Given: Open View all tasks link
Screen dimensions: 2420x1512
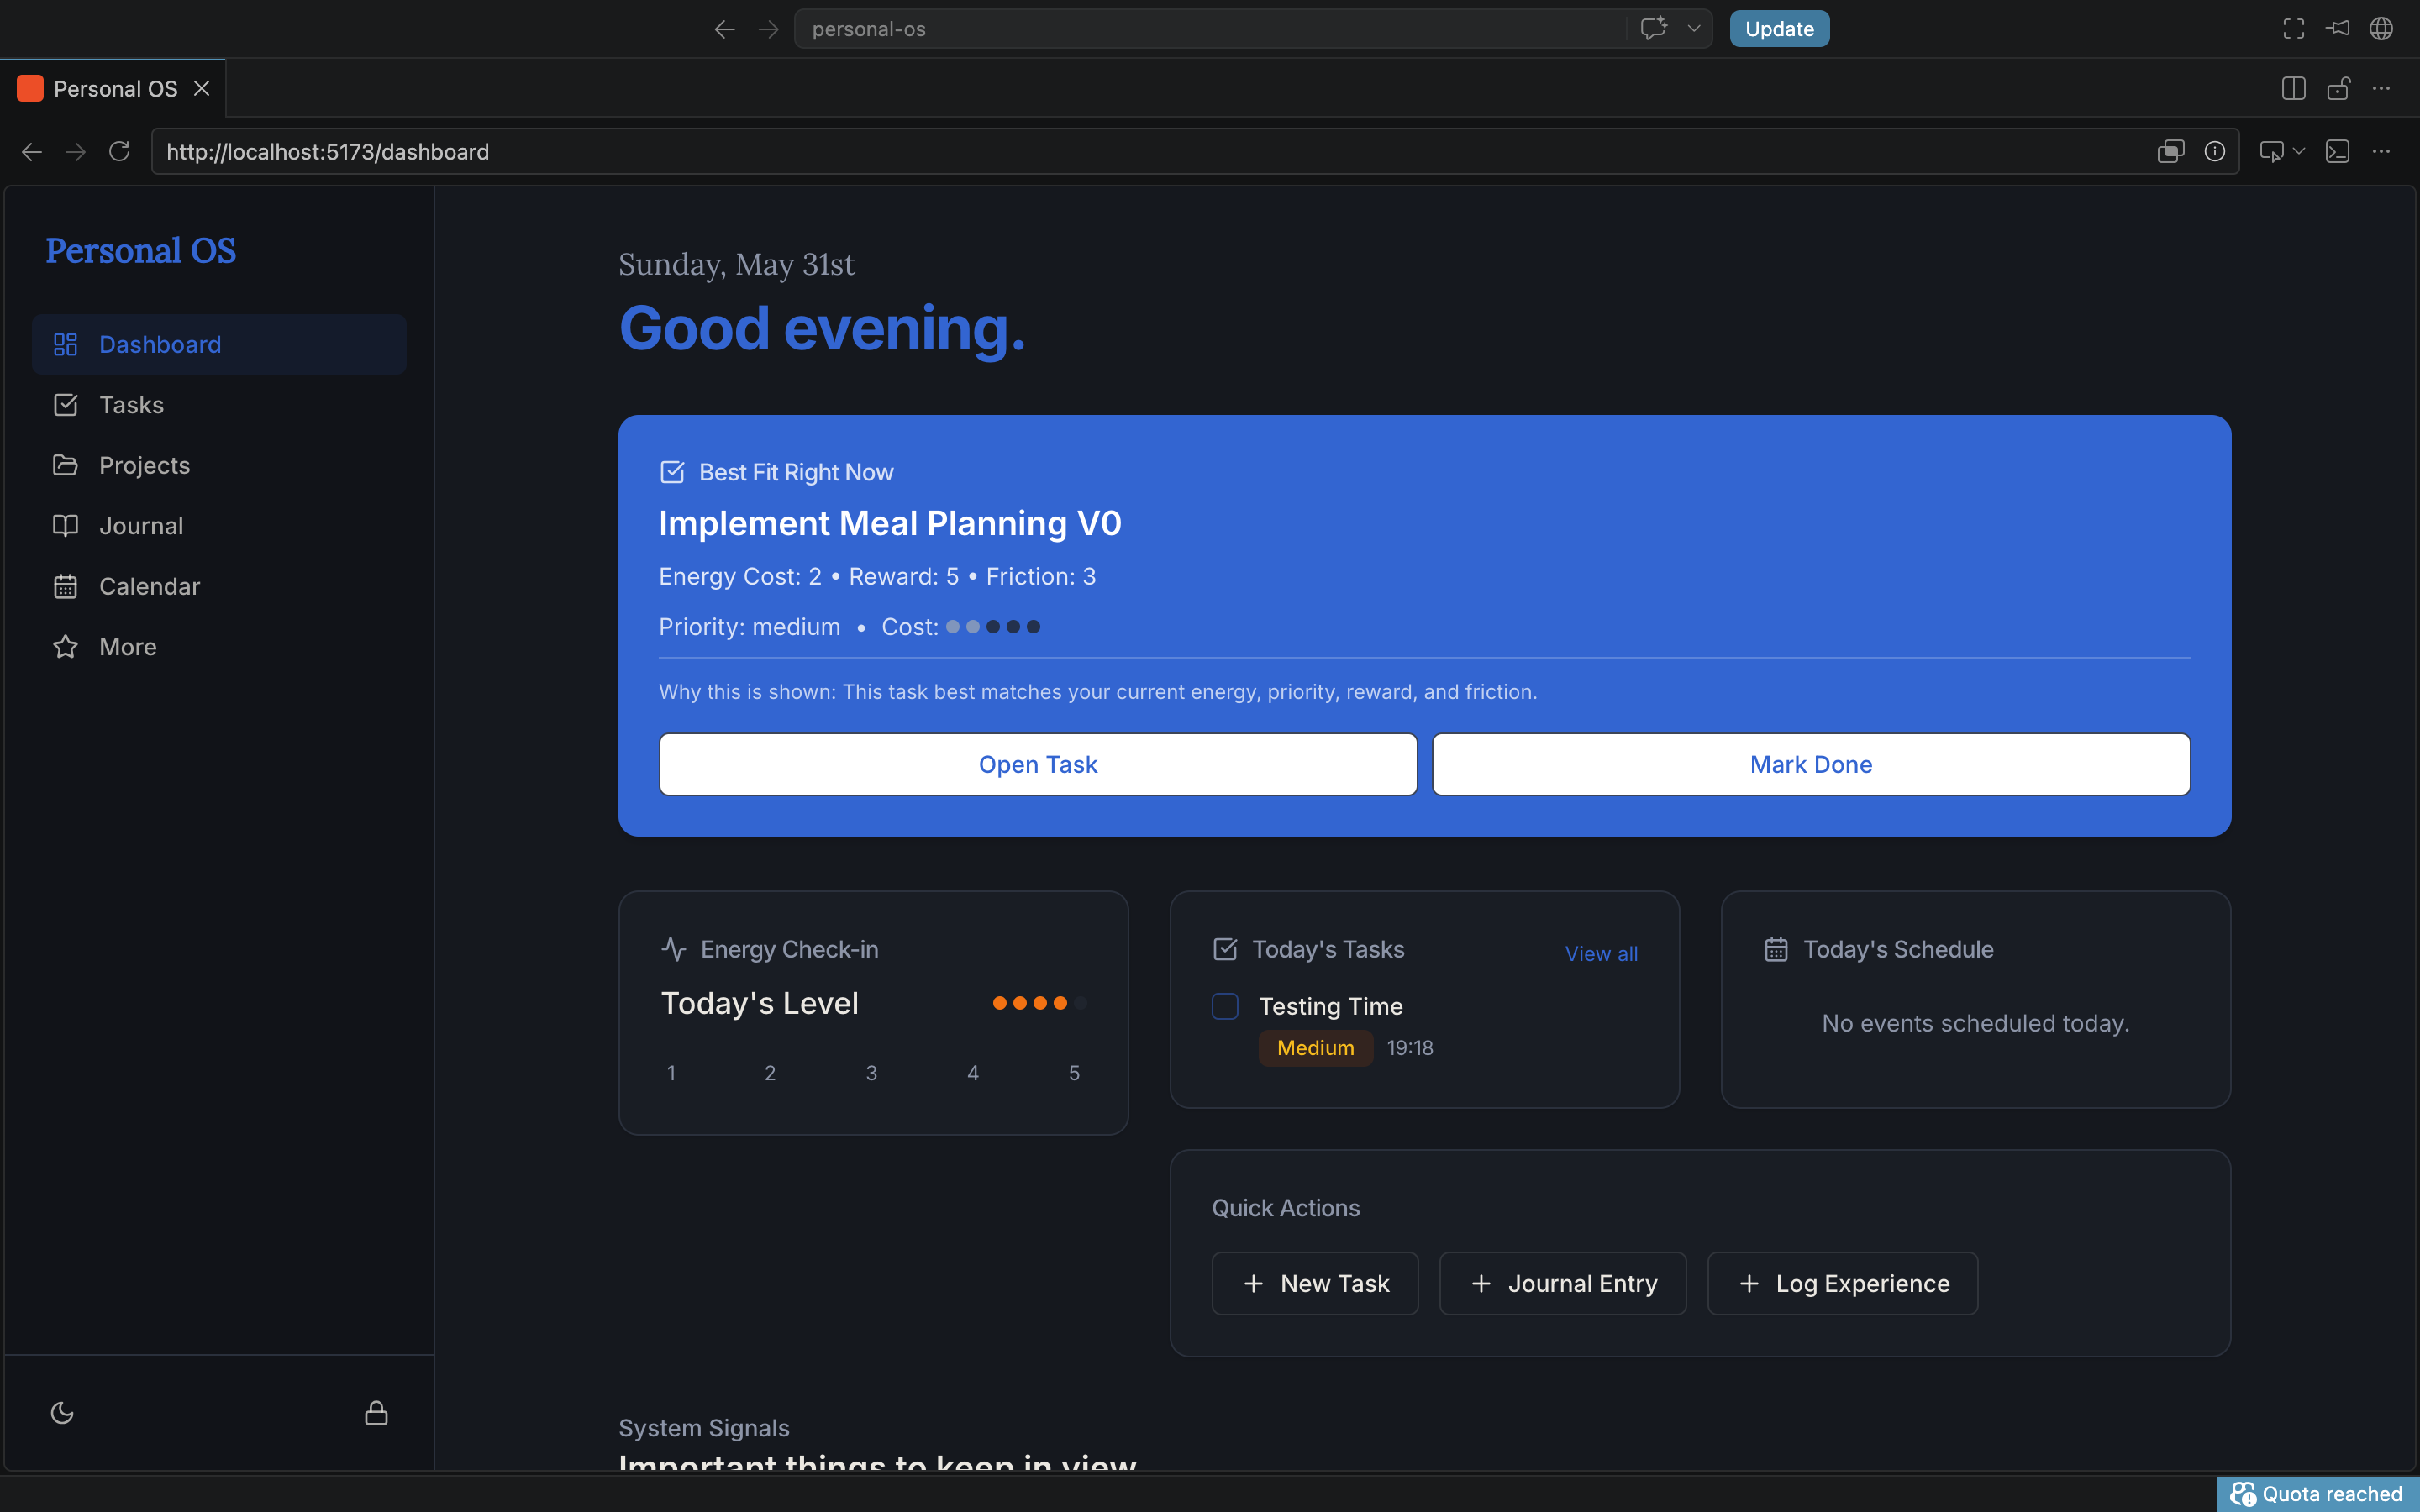Looking at the screenshot, I should click(1601, 954).
